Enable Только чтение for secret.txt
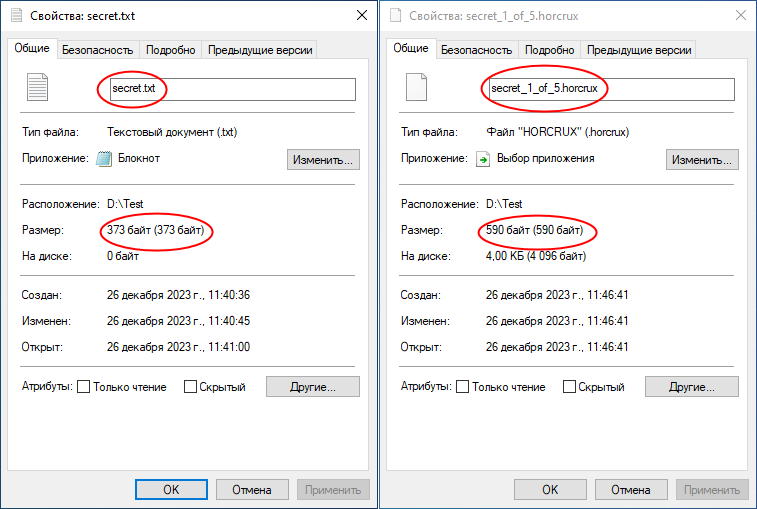 [84, 387]
